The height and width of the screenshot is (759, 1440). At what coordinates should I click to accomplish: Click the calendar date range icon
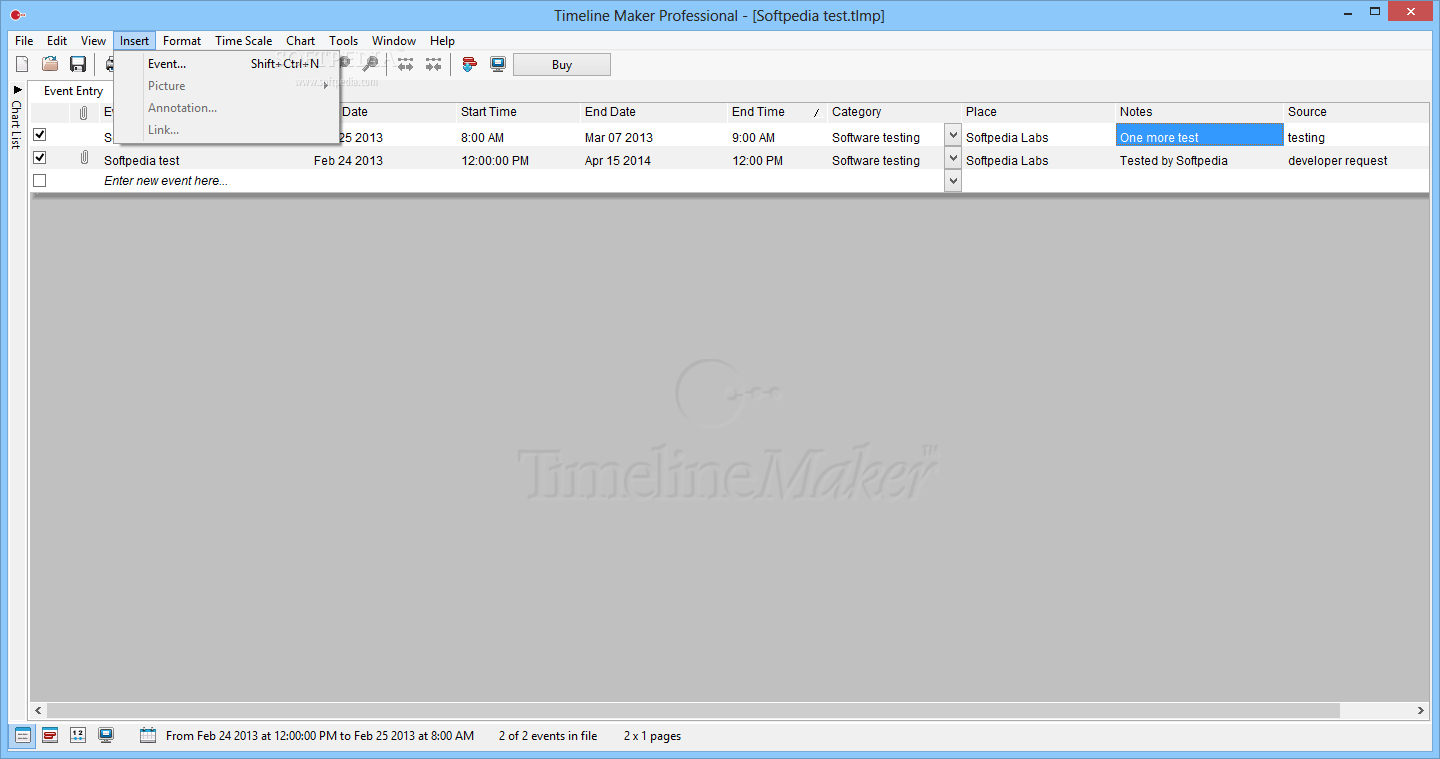[148, 736]
